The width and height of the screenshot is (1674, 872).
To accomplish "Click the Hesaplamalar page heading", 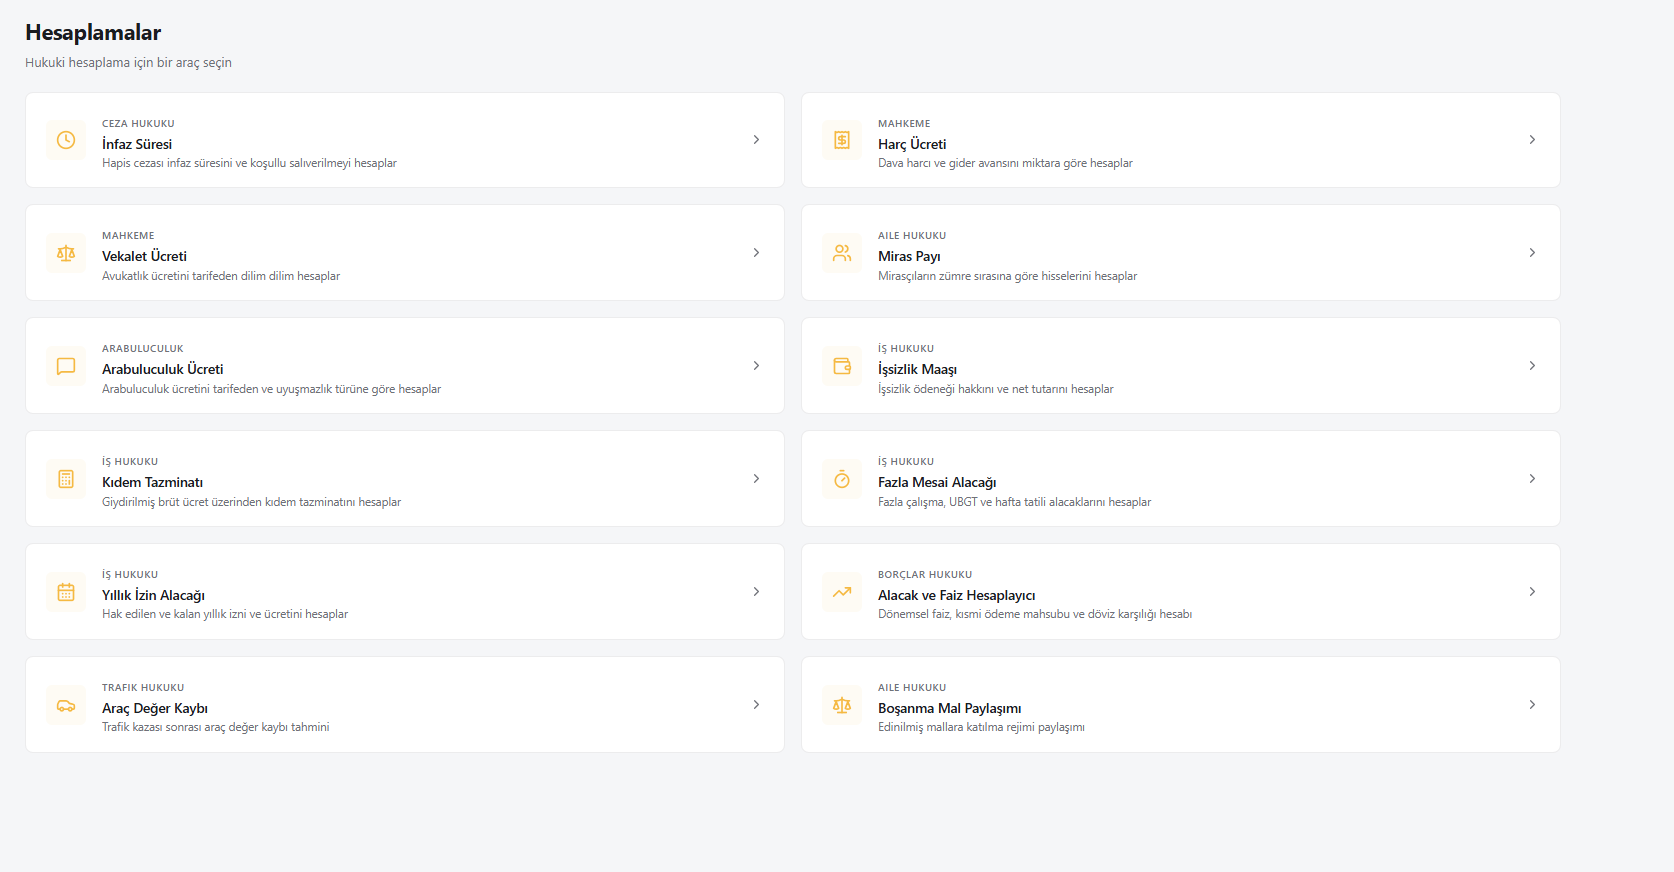I will [93, 32].
